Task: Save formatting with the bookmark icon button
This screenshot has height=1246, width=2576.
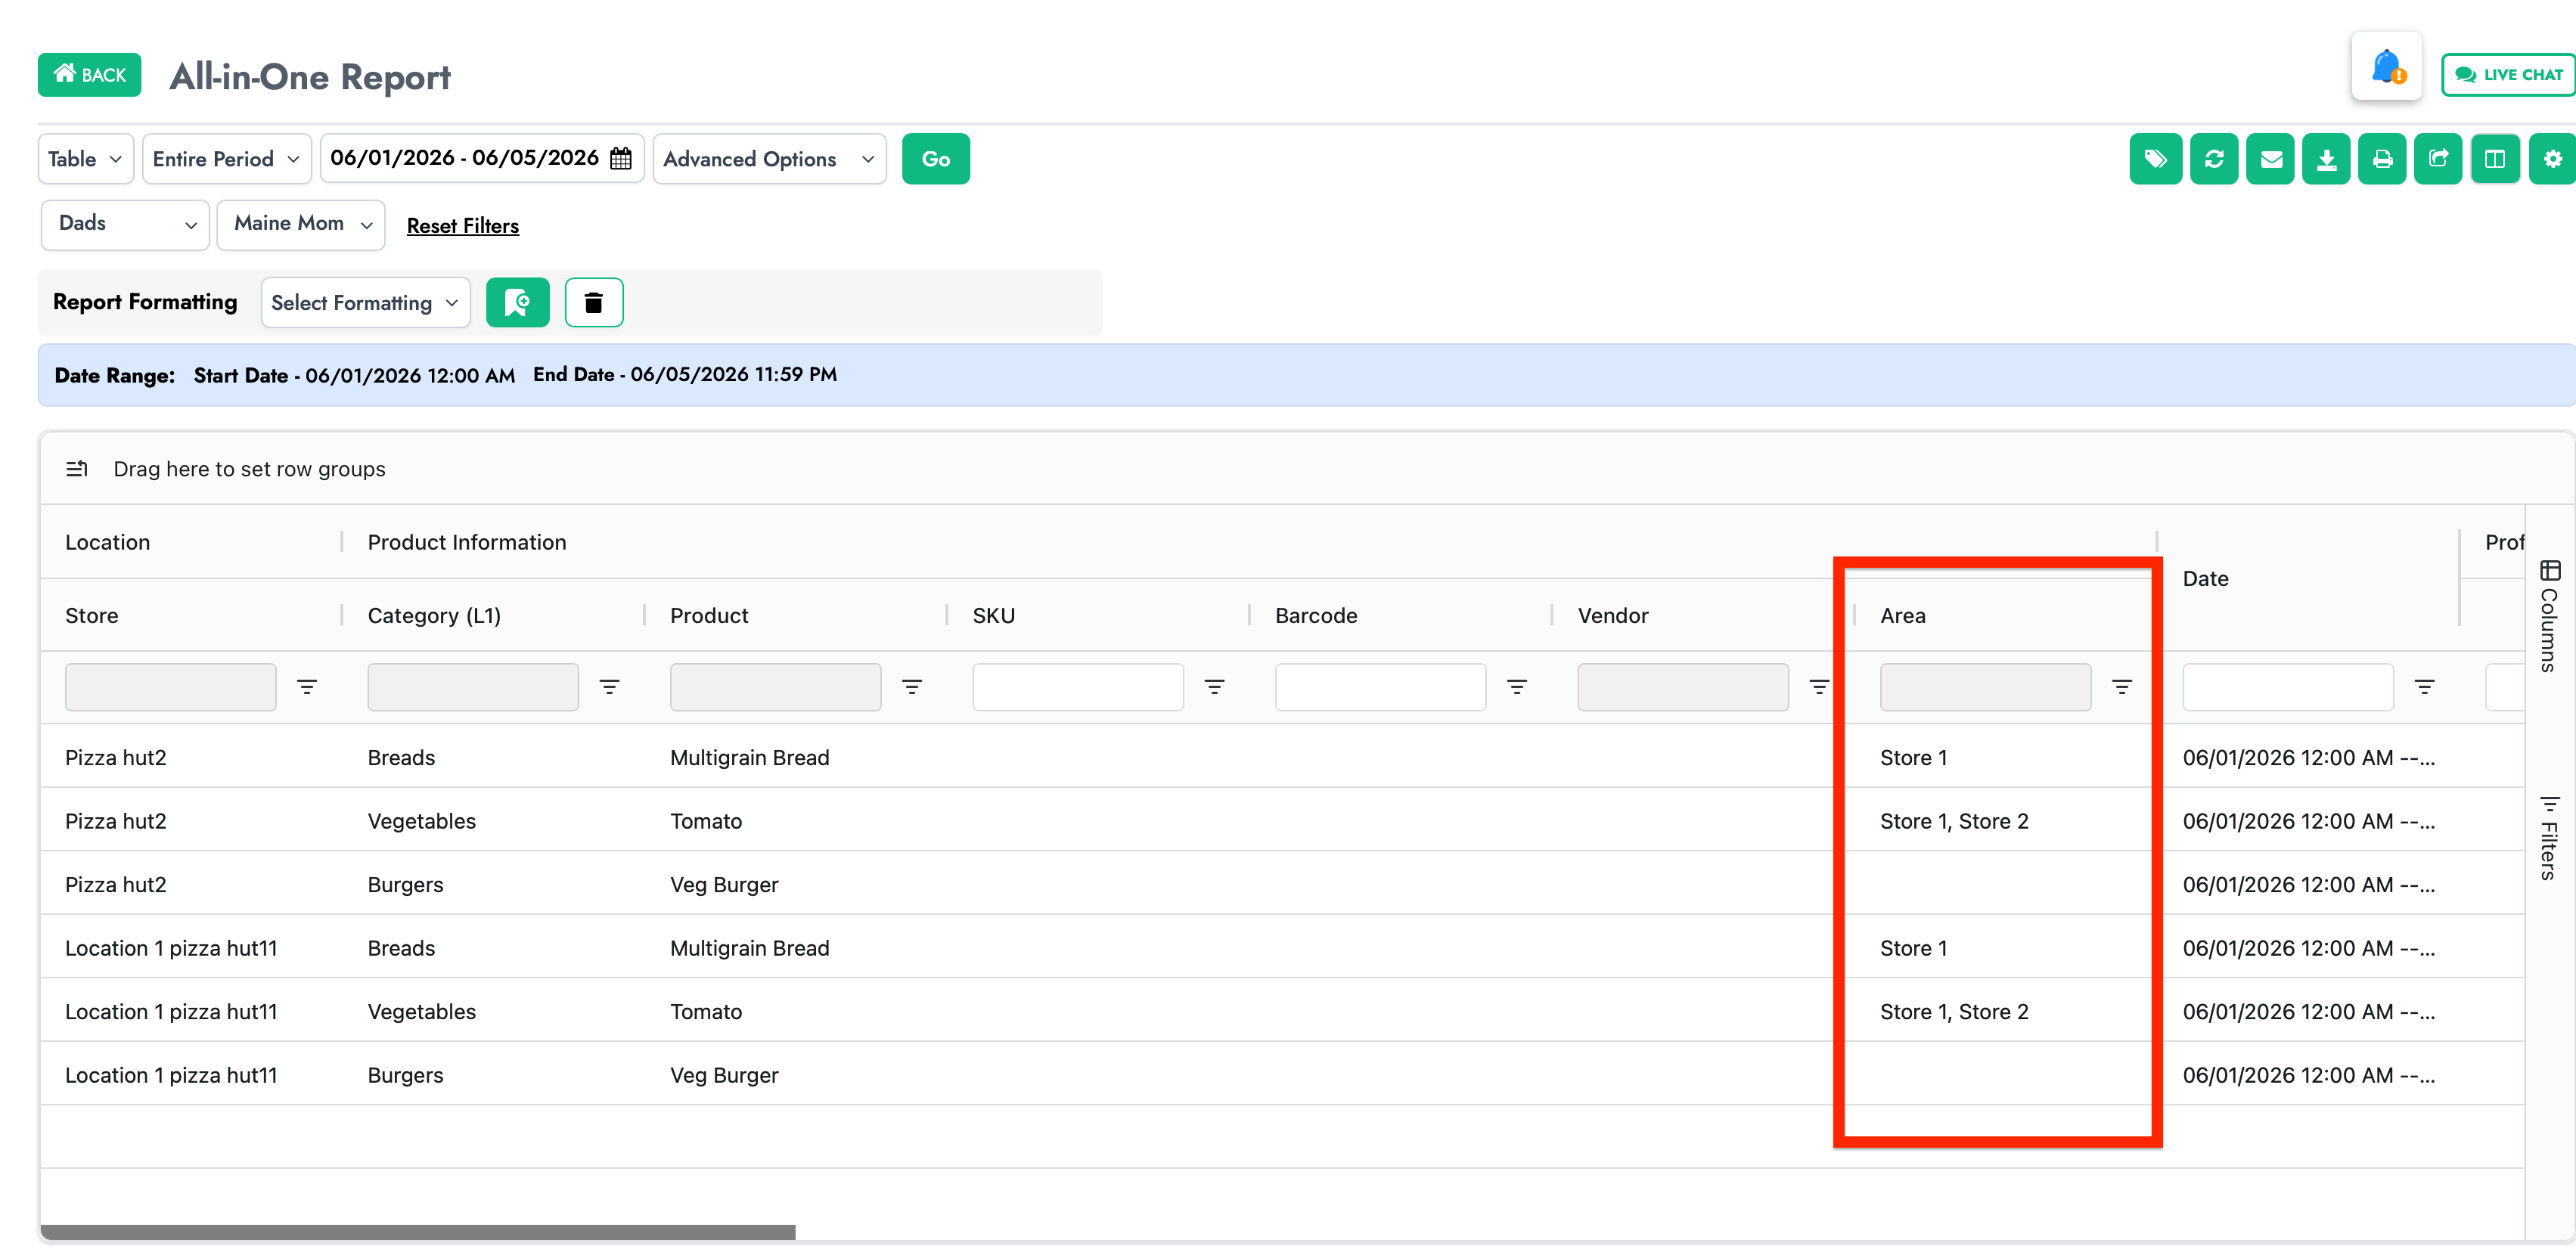Action: pos(517,302)
